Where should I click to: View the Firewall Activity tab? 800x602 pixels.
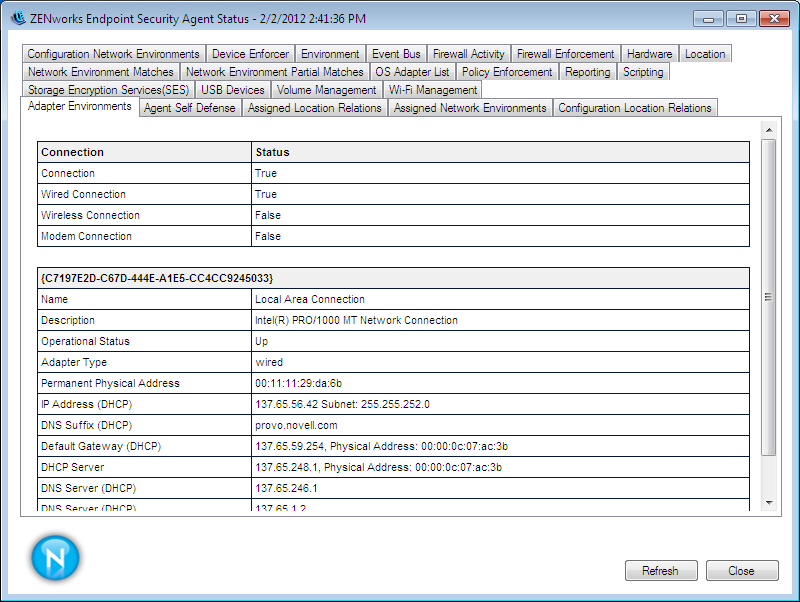468,54
